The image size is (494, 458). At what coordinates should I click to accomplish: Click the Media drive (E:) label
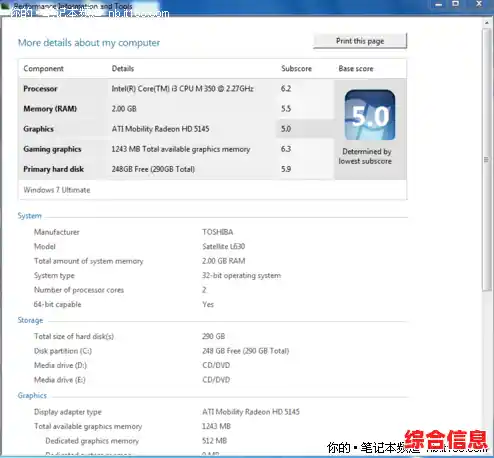[x=60, y=380]
